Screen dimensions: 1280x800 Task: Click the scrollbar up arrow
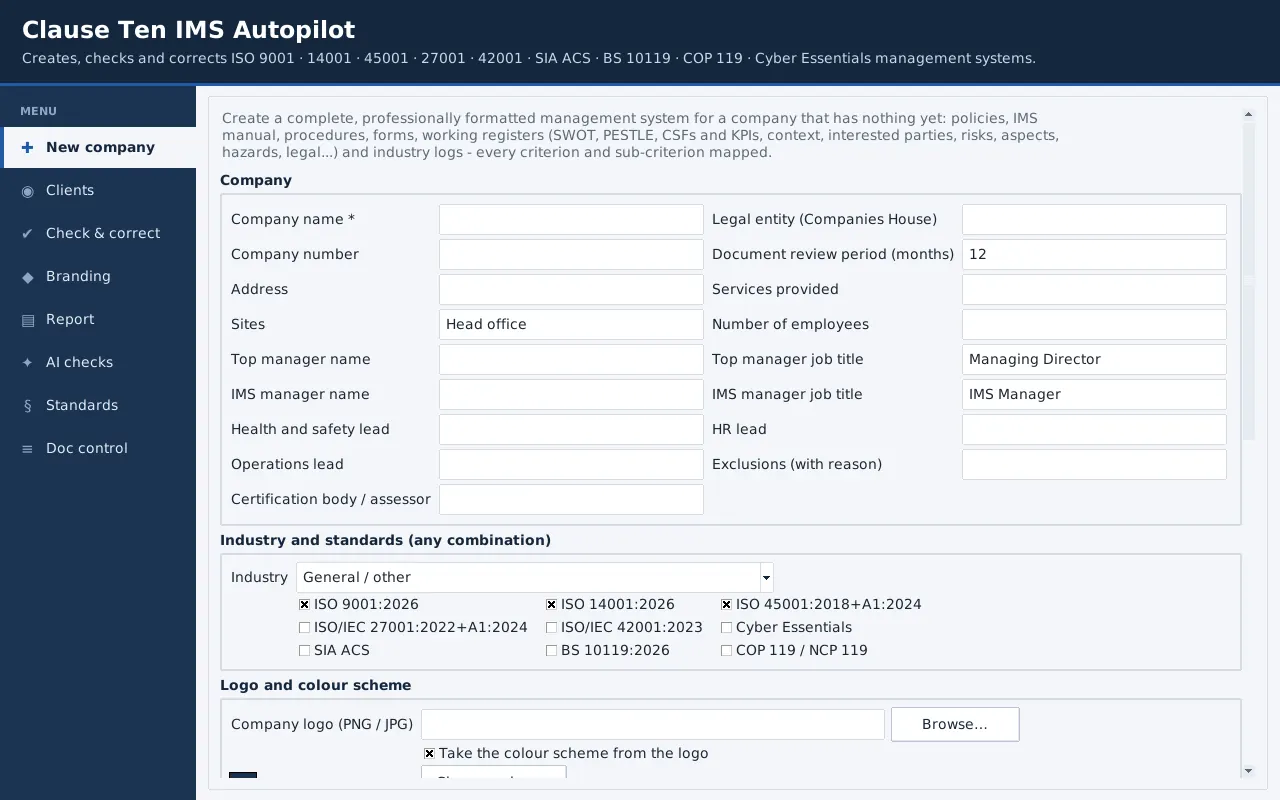click(1248, 115)
